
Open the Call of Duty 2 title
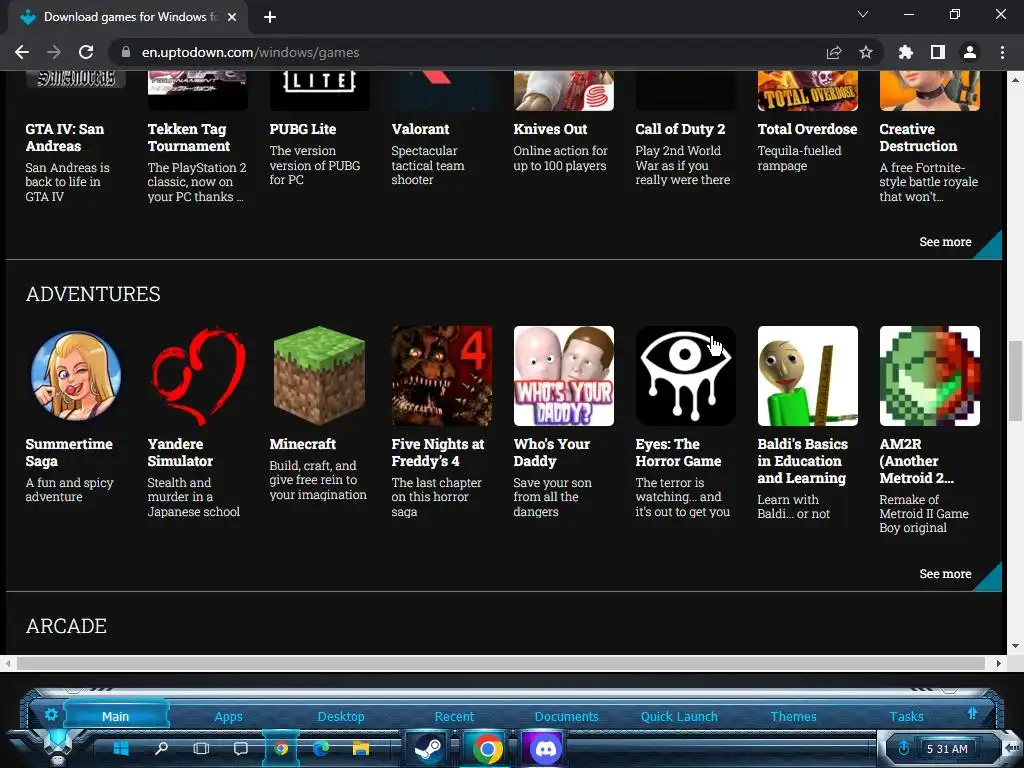[680, 129]
